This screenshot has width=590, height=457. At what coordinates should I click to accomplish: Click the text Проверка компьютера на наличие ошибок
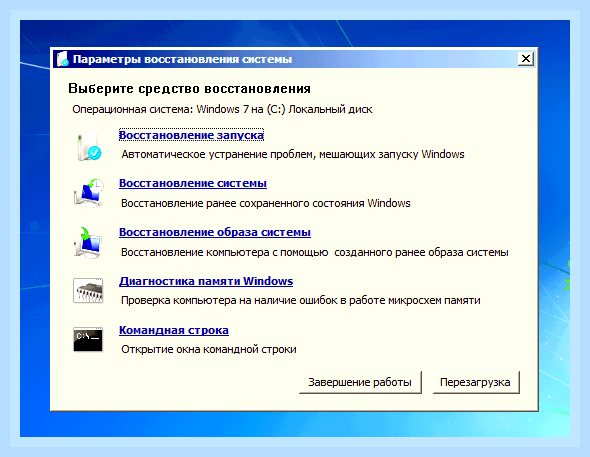301,301
